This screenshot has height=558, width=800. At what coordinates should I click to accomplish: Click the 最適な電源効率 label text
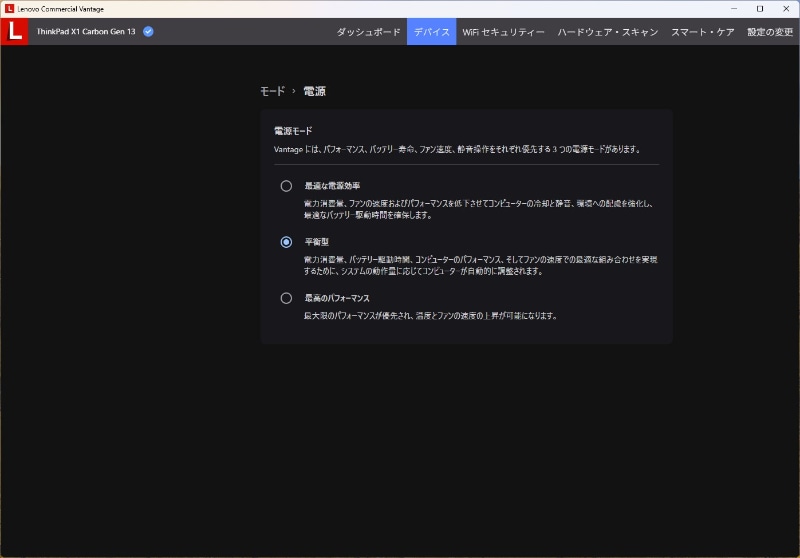[332, 186]
